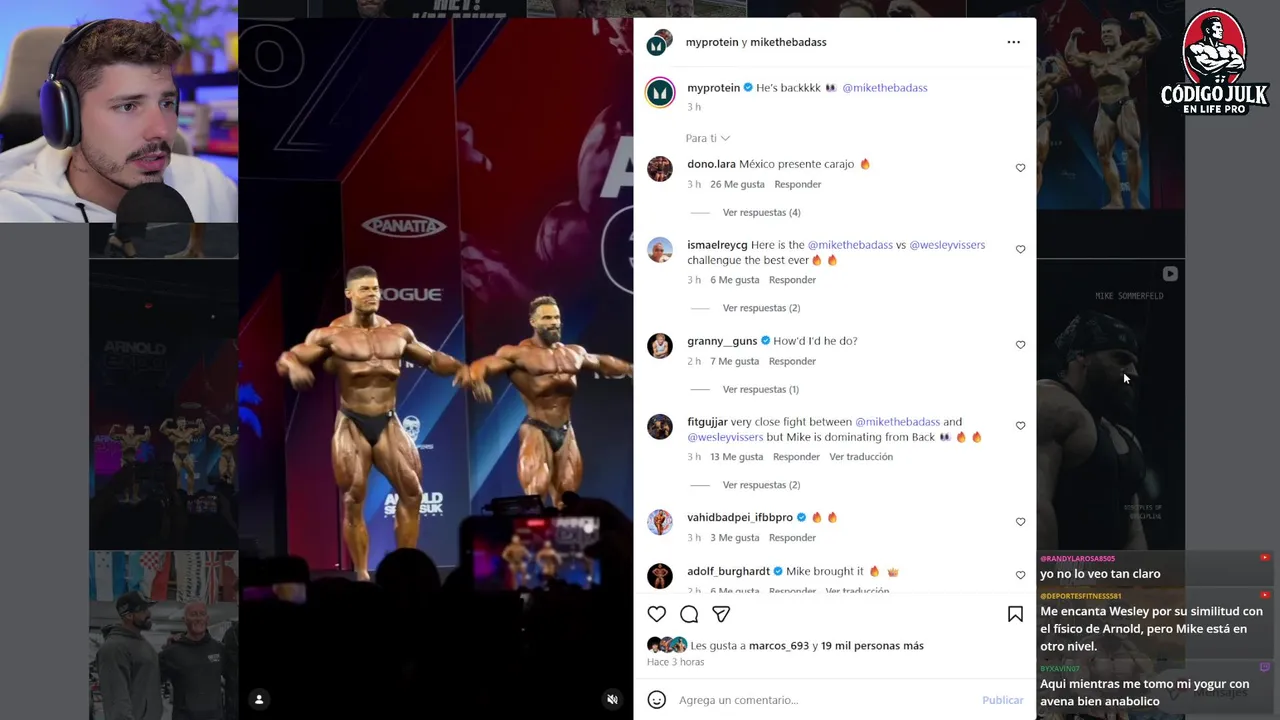Open the comment bubble icon below the comments
Viewport: 1280px width, 720px height.
689,614
